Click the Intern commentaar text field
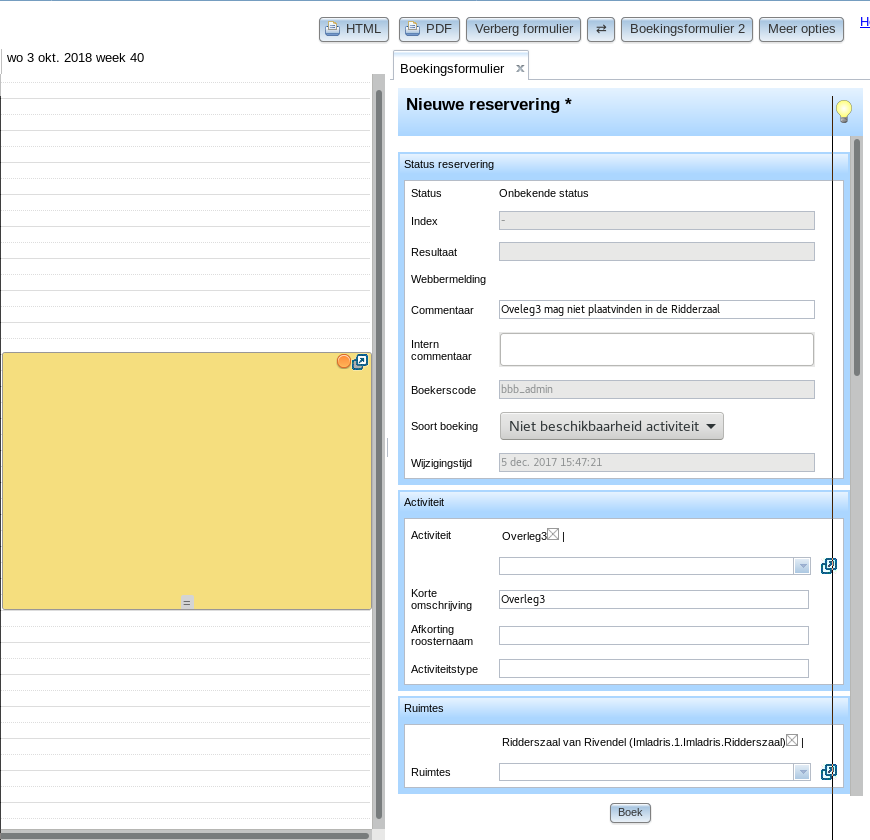Screen dimensions: 870x840 pyautogui.click(x=656, y=350)
